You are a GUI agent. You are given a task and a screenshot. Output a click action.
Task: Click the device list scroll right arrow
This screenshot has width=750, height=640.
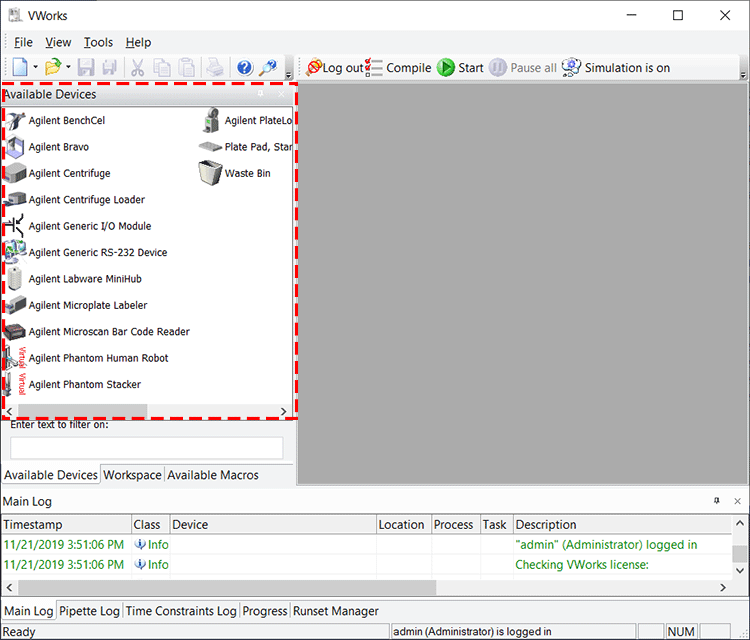tap(284, 411)
